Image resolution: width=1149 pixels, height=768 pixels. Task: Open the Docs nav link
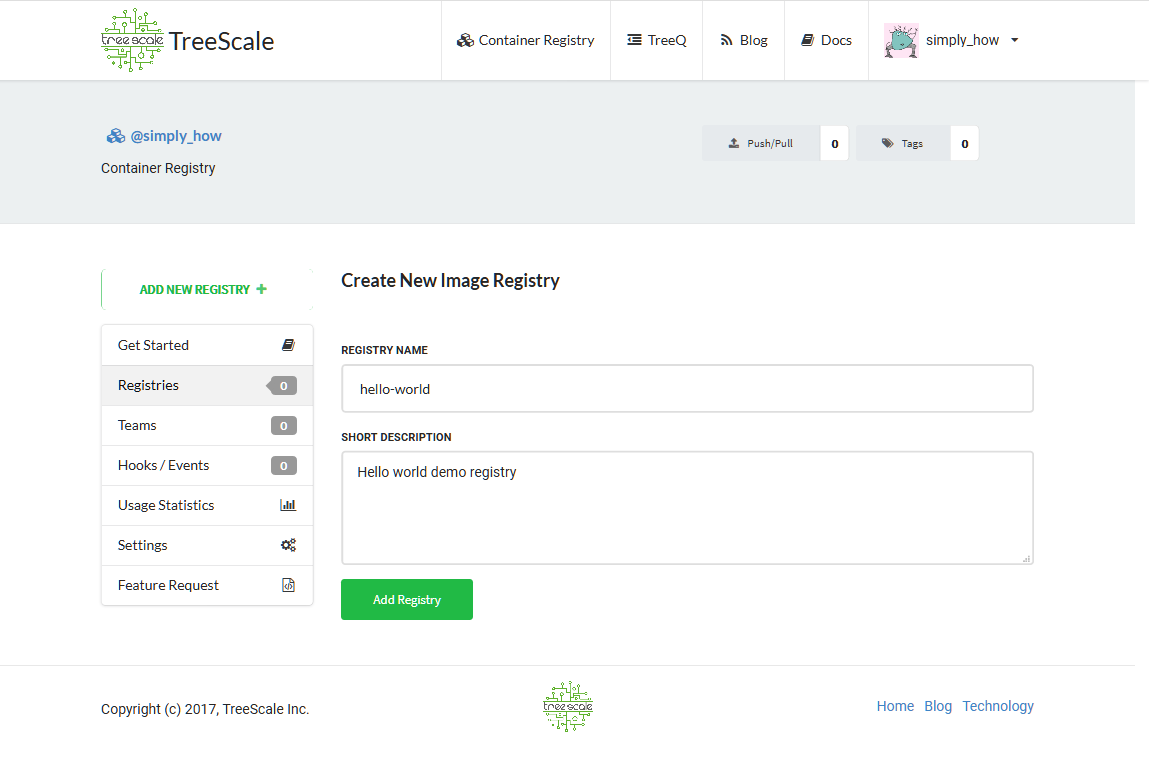pos(827,40)
